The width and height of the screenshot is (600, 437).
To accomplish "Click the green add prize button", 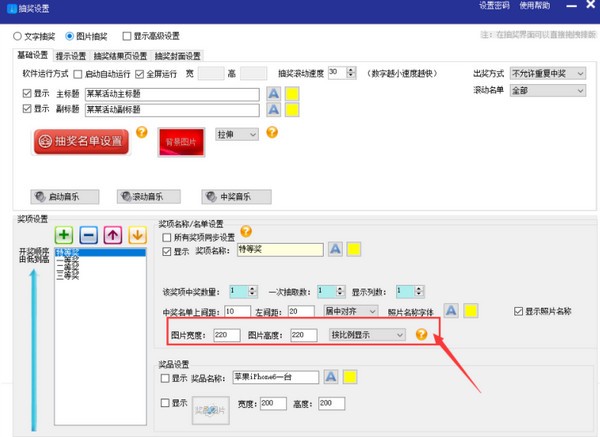I will click(61, 236).
